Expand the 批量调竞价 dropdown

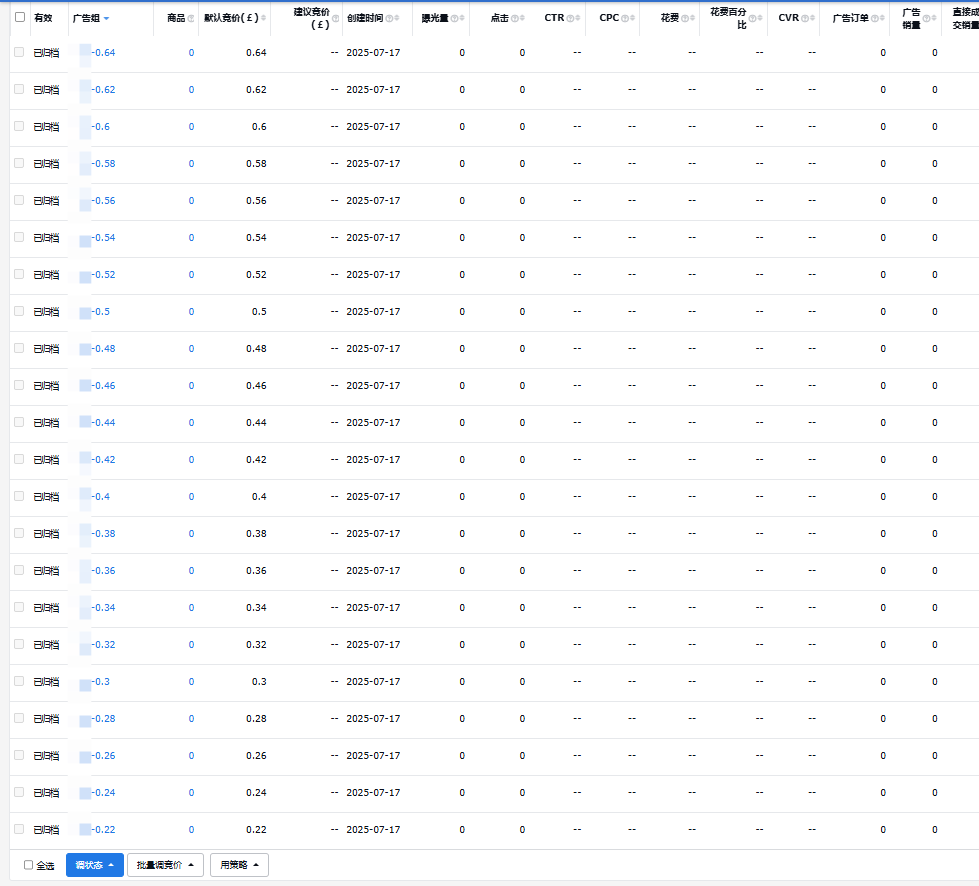[x=165, y=865]
